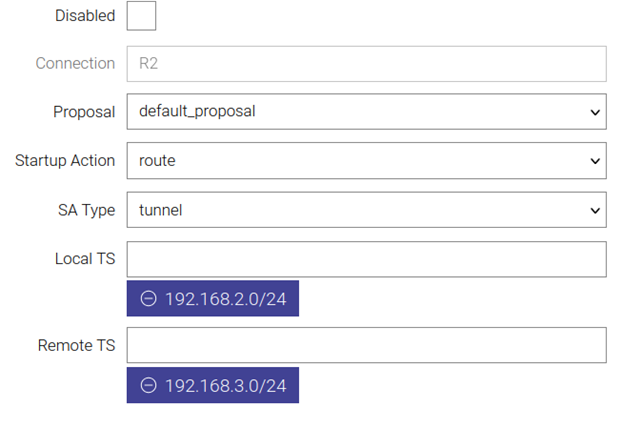Select the 192.168.3.0/24 tag text

[x=226, y=385]
